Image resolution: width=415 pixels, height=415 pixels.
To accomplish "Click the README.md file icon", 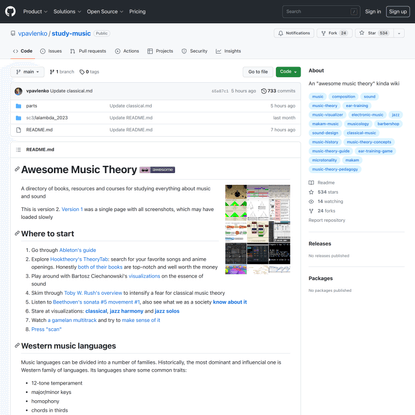I will point(19,130).
